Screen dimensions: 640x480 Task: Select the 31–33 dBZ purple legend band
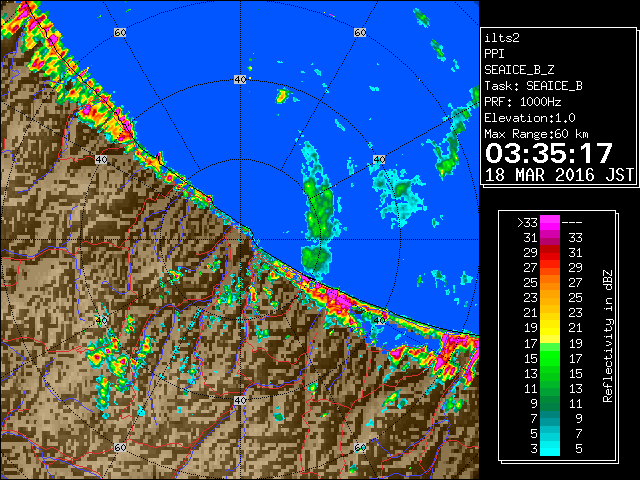[549, 238]
